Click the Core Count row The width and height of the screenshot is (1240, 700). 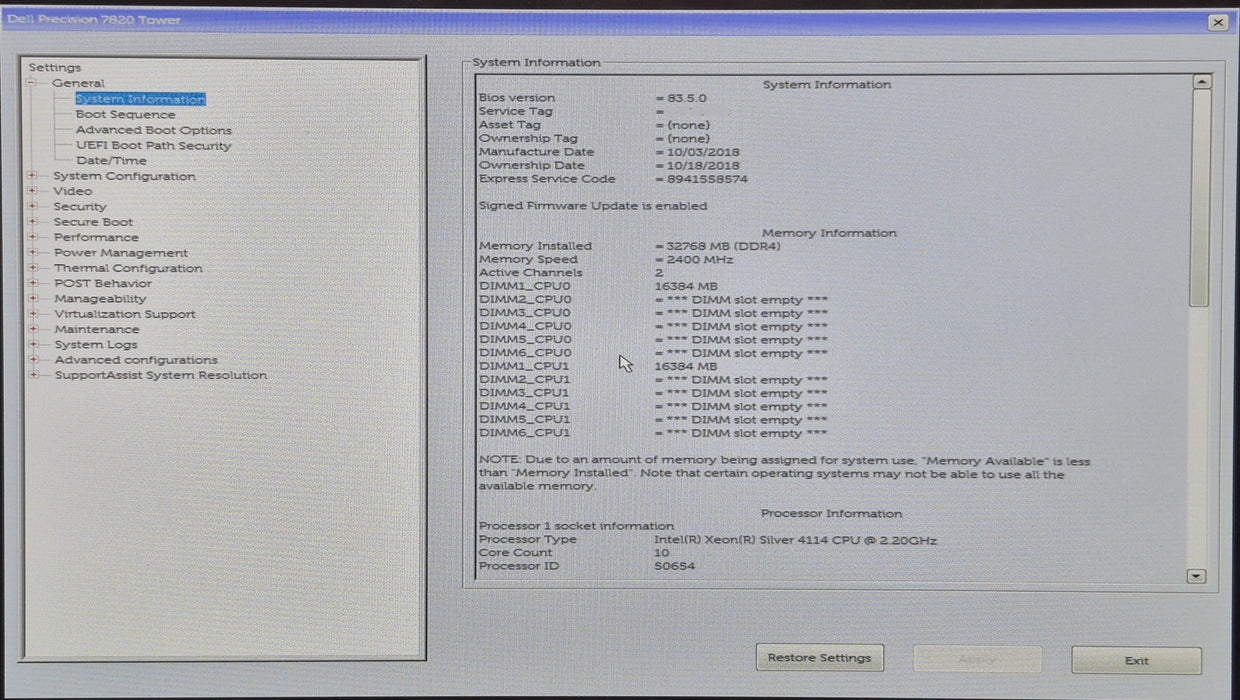tap(575, 553)
